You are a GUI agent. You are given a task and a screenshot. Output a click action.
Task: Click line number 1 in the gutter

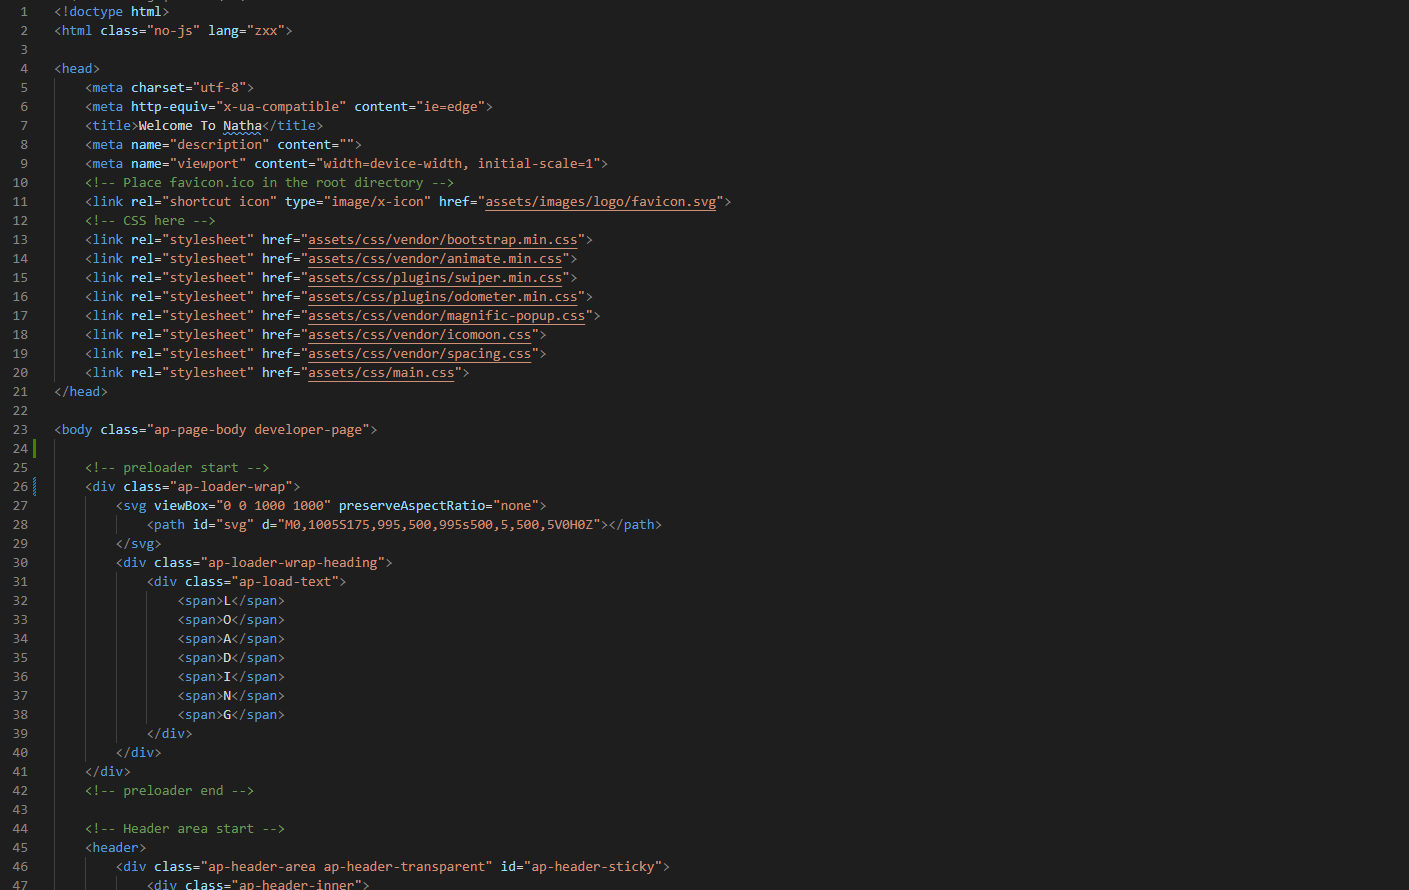click(24, 12)
